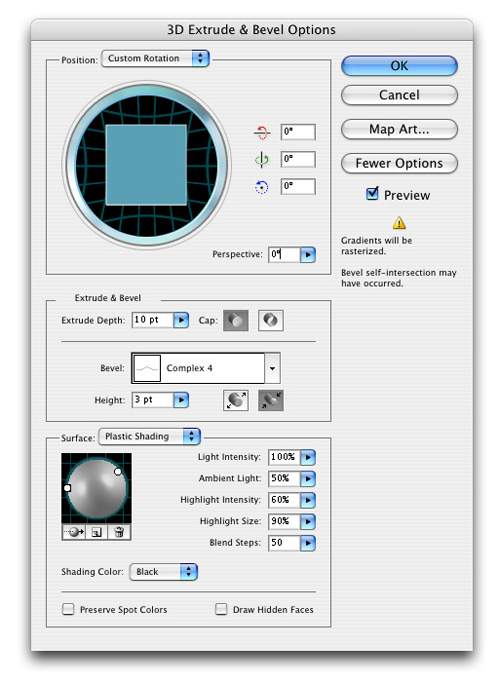This screenshot has height=684, width=500.
Task: Open the Surface Plastic Shading dropdown
Action: pyautogui.click(x=150, y=437)
